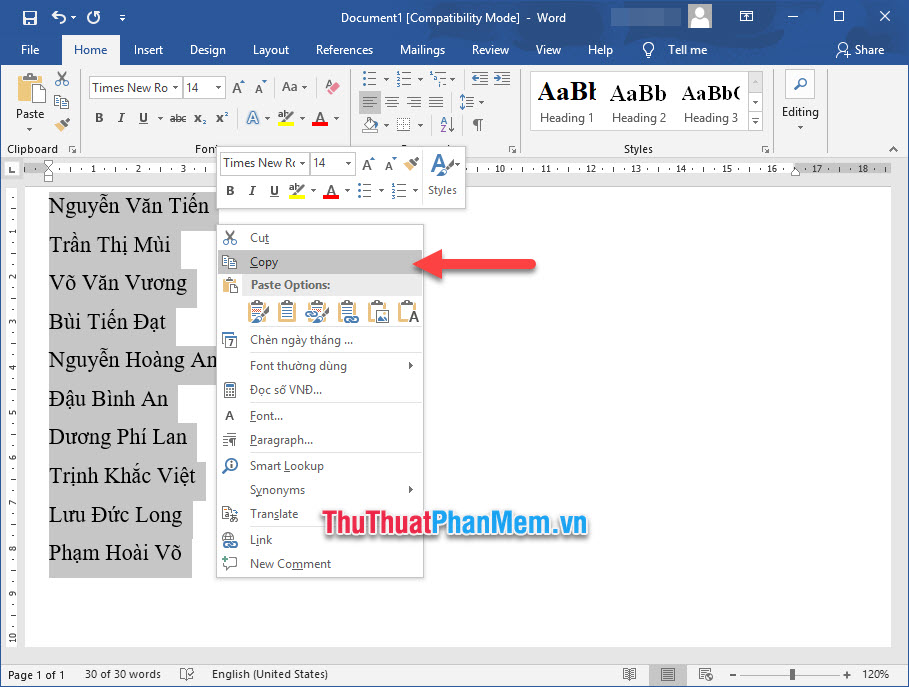Choose the Keep Text Only paste option
The image size is (909, 687).
(x=407, y=312)
